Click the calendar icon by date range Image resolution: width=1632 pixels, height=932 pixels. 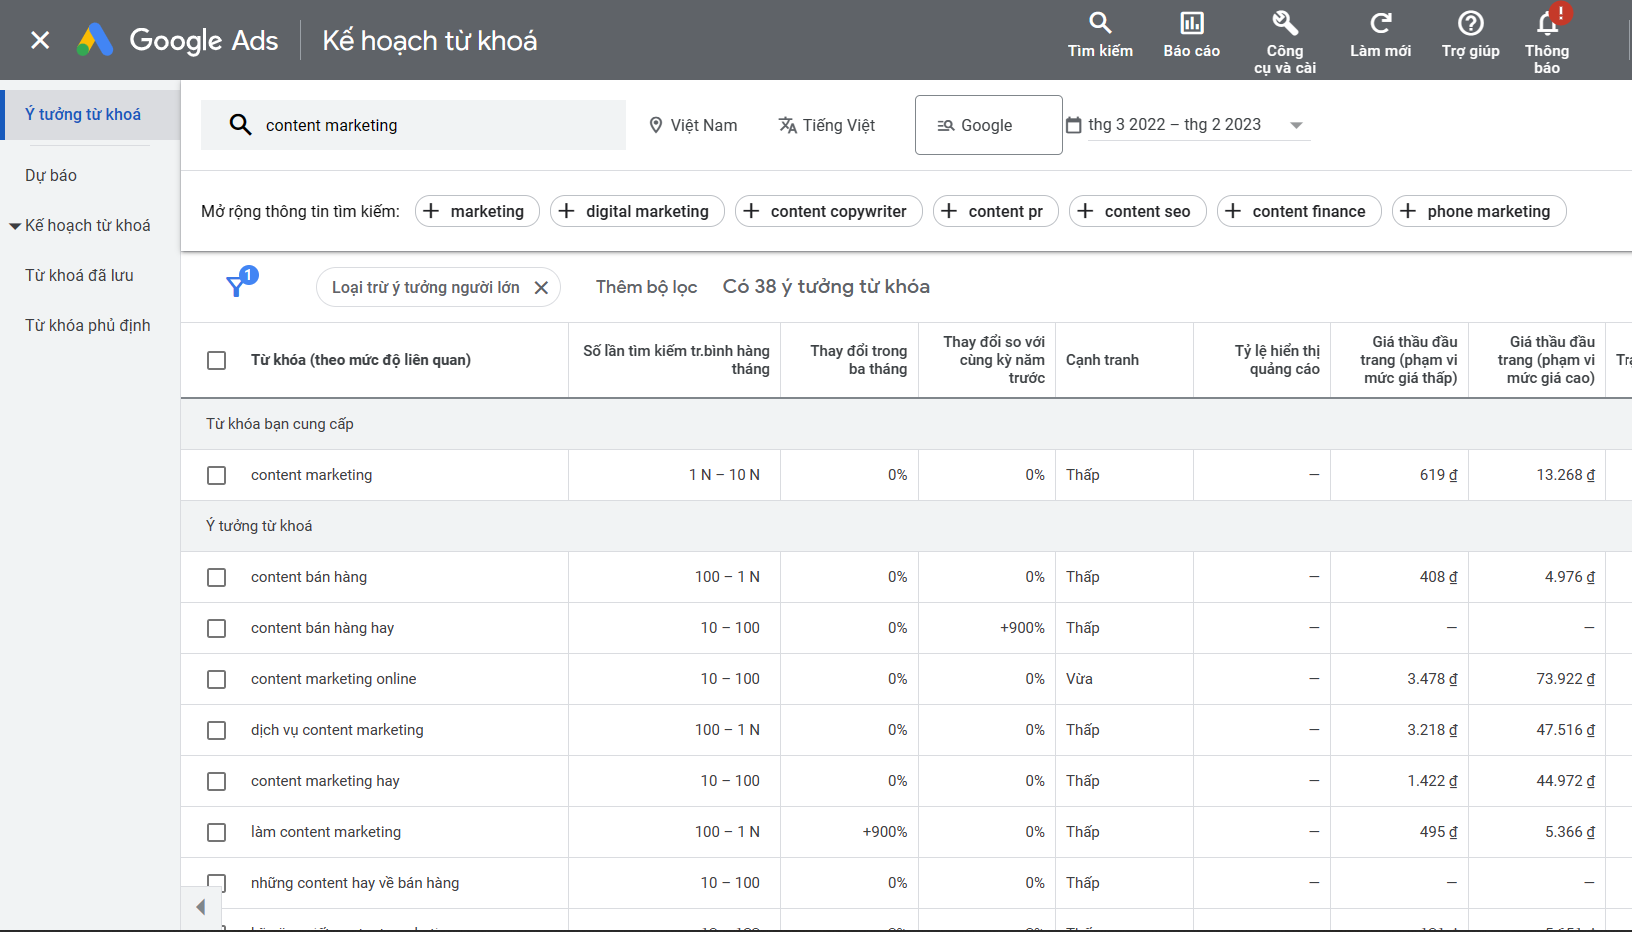[1074, 125]
